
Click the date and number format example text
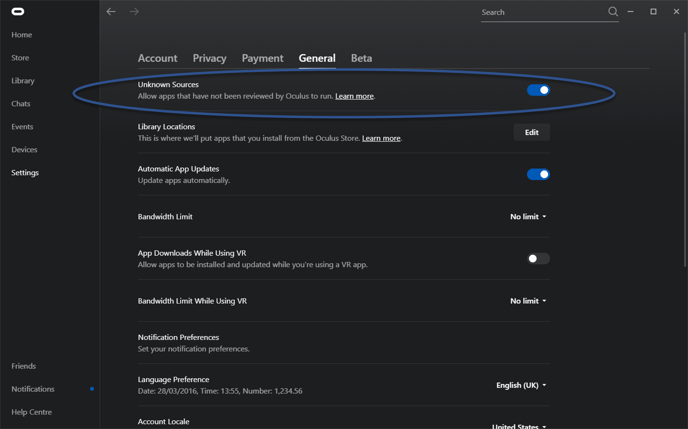(220, 391)
